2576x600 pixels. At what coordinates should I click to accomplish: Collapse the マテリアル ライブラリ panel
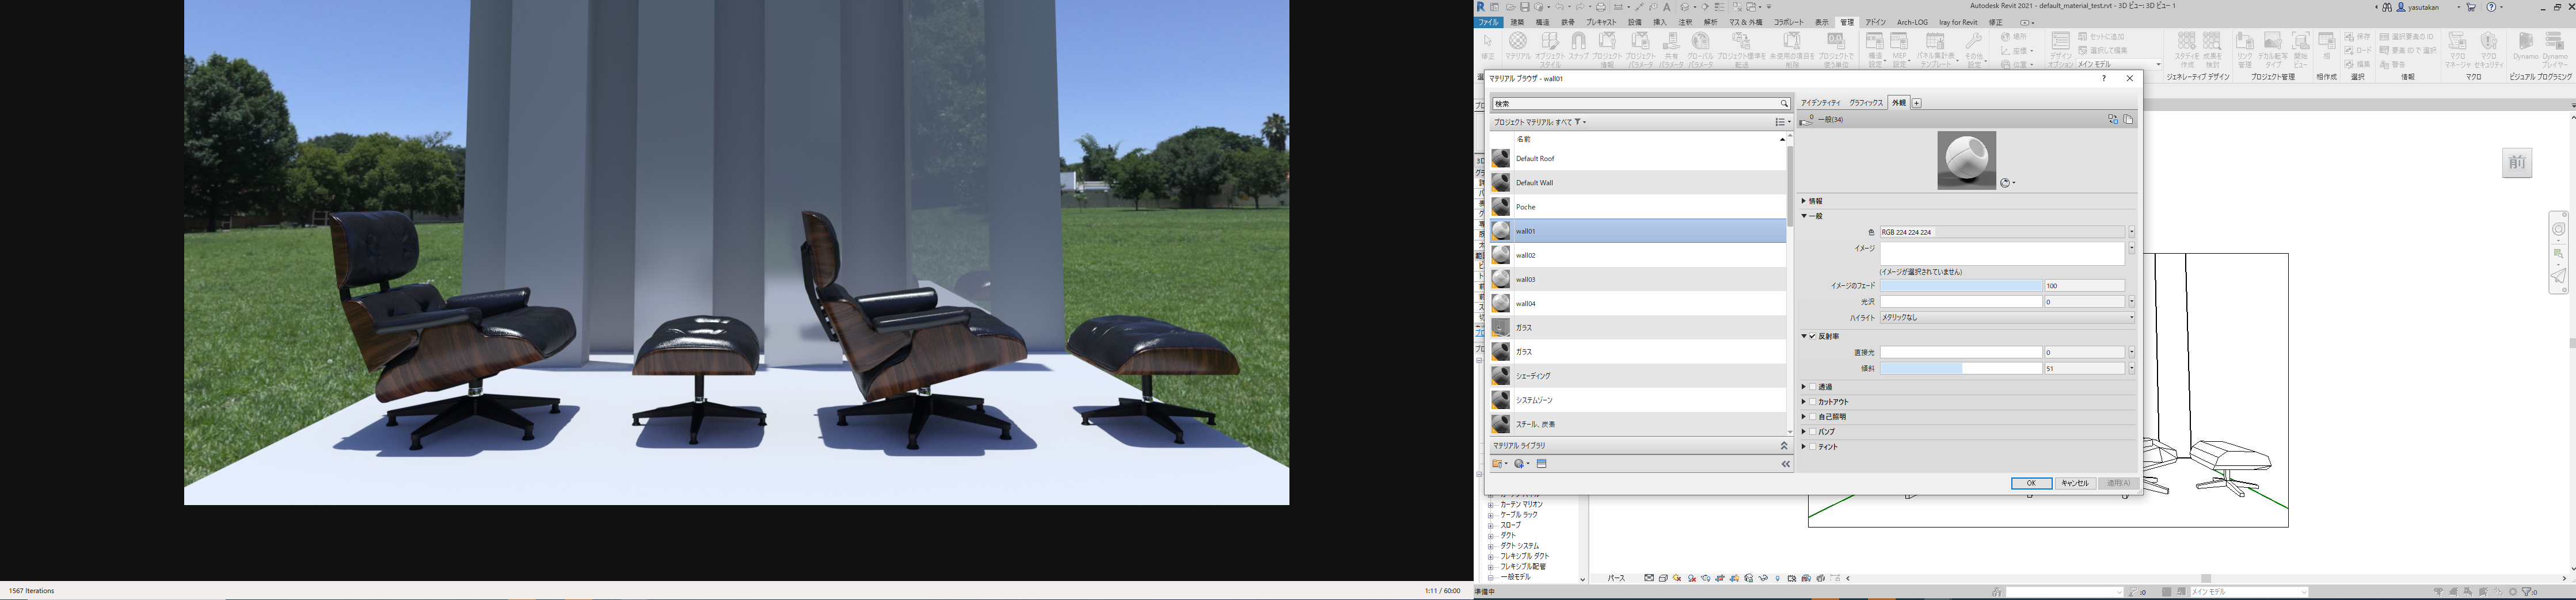[1783, 446]
